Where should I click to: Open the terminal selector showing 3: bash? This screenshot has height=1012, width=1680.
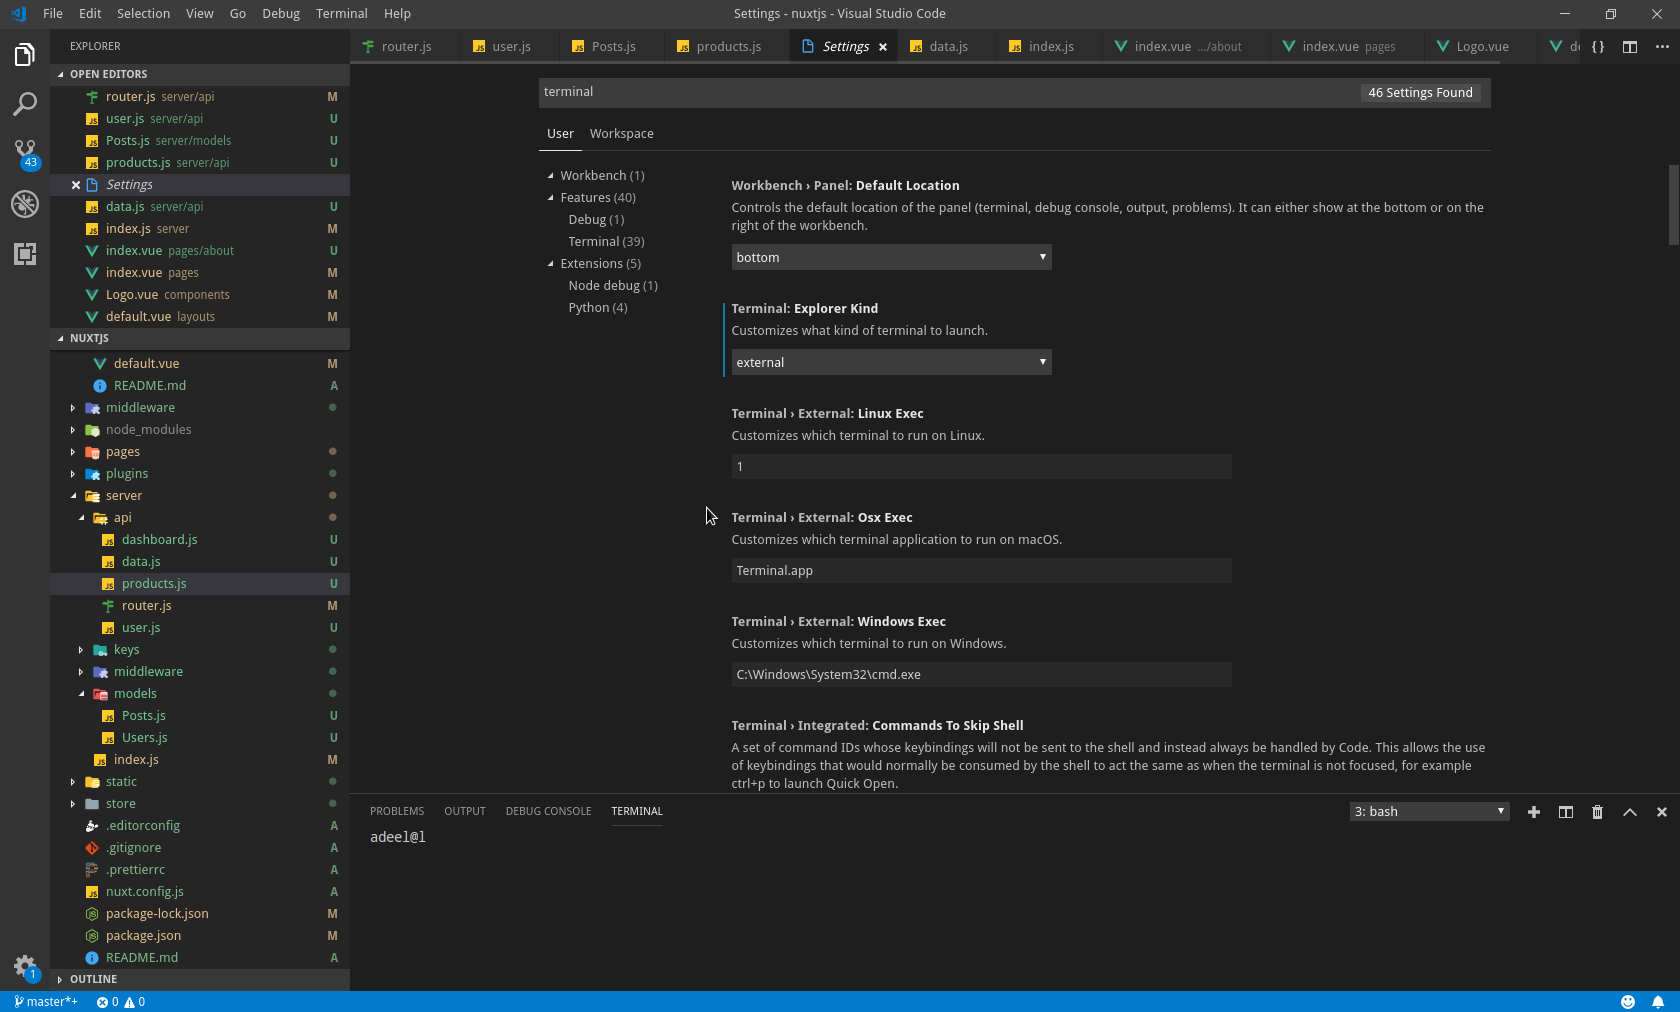[1429, 812]
